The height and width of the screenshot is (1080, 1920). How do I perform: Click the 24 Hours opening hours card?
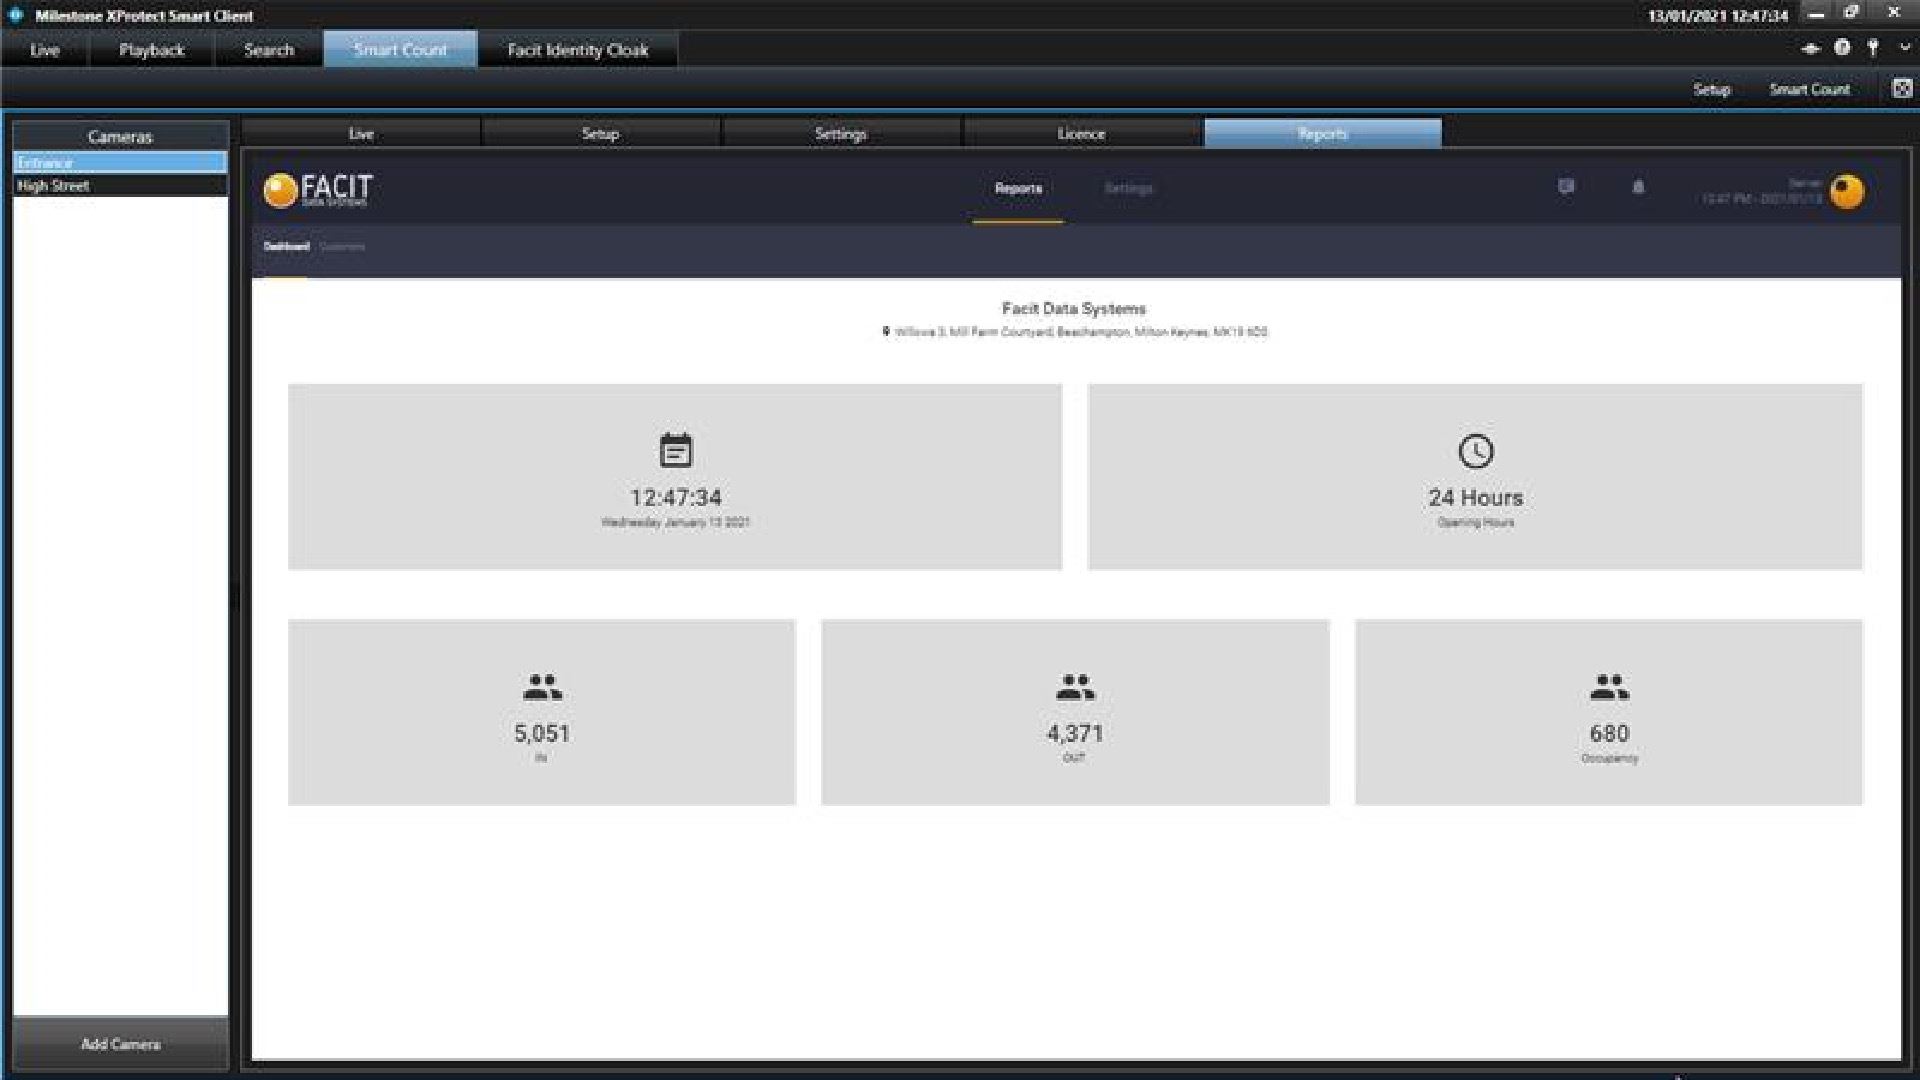(x=1475, y=477)
